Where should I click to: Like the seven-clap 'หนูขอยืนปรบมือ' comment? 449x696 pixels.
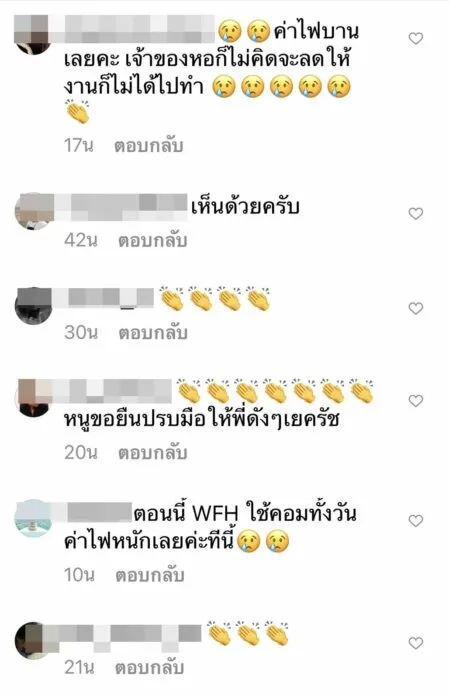tap(416, 401)
